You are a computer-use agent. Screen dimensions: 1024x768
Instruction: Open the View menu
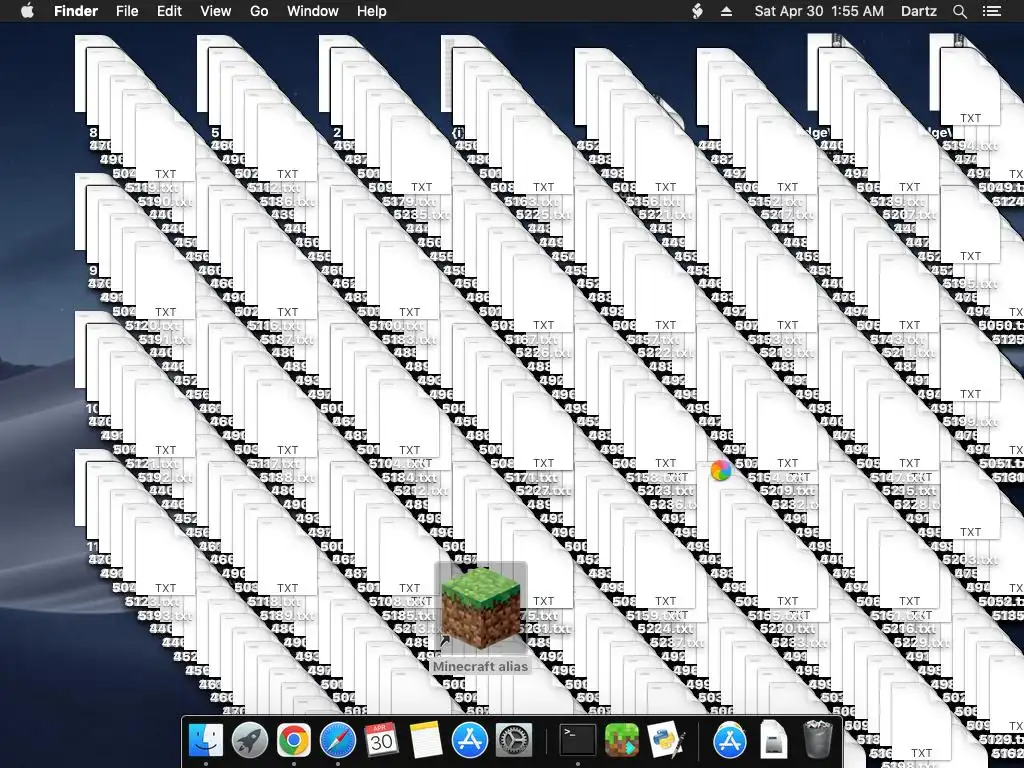216,11
